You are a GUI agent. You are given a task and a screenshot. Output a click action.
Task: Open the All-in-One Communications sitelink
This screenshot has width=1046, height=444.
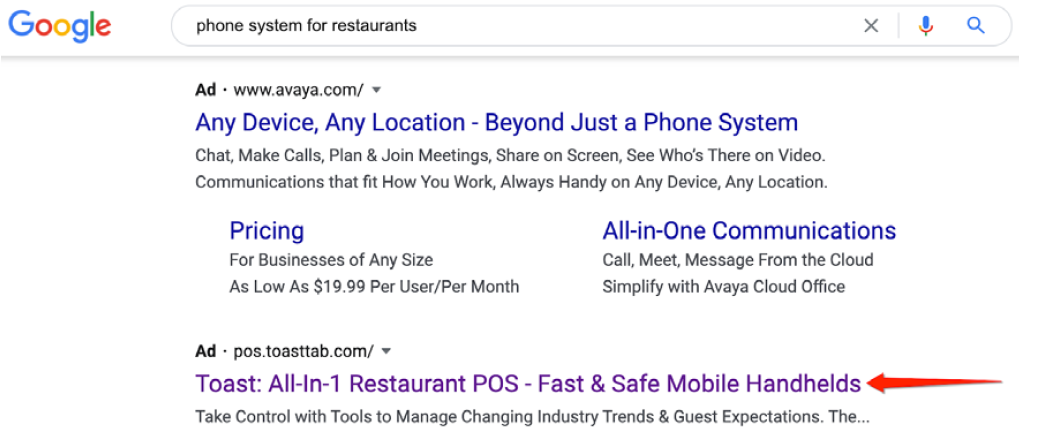[749, 231]
